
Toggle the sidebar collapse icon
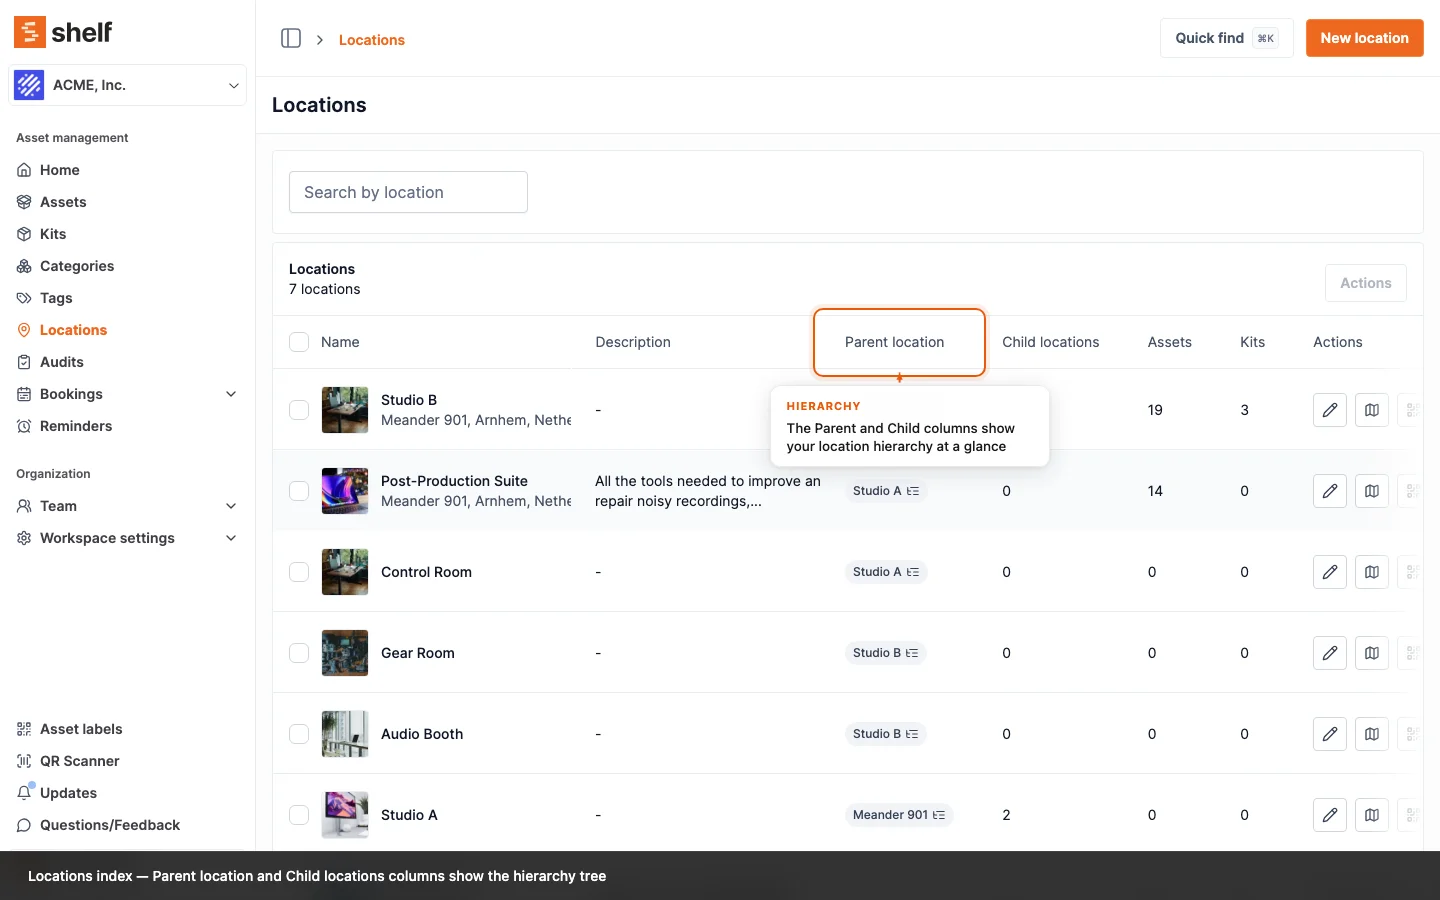291,39
